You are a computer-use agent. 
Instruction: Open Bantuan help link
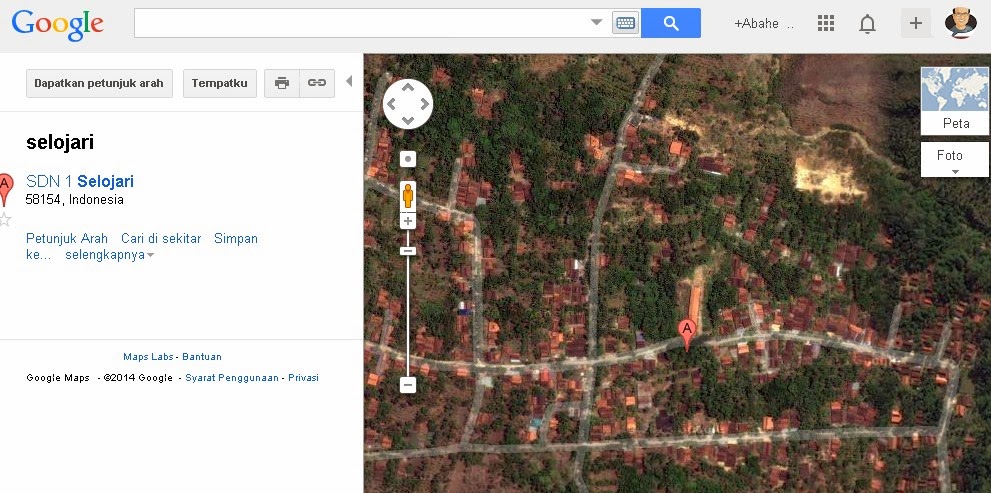tap(202, 356)
